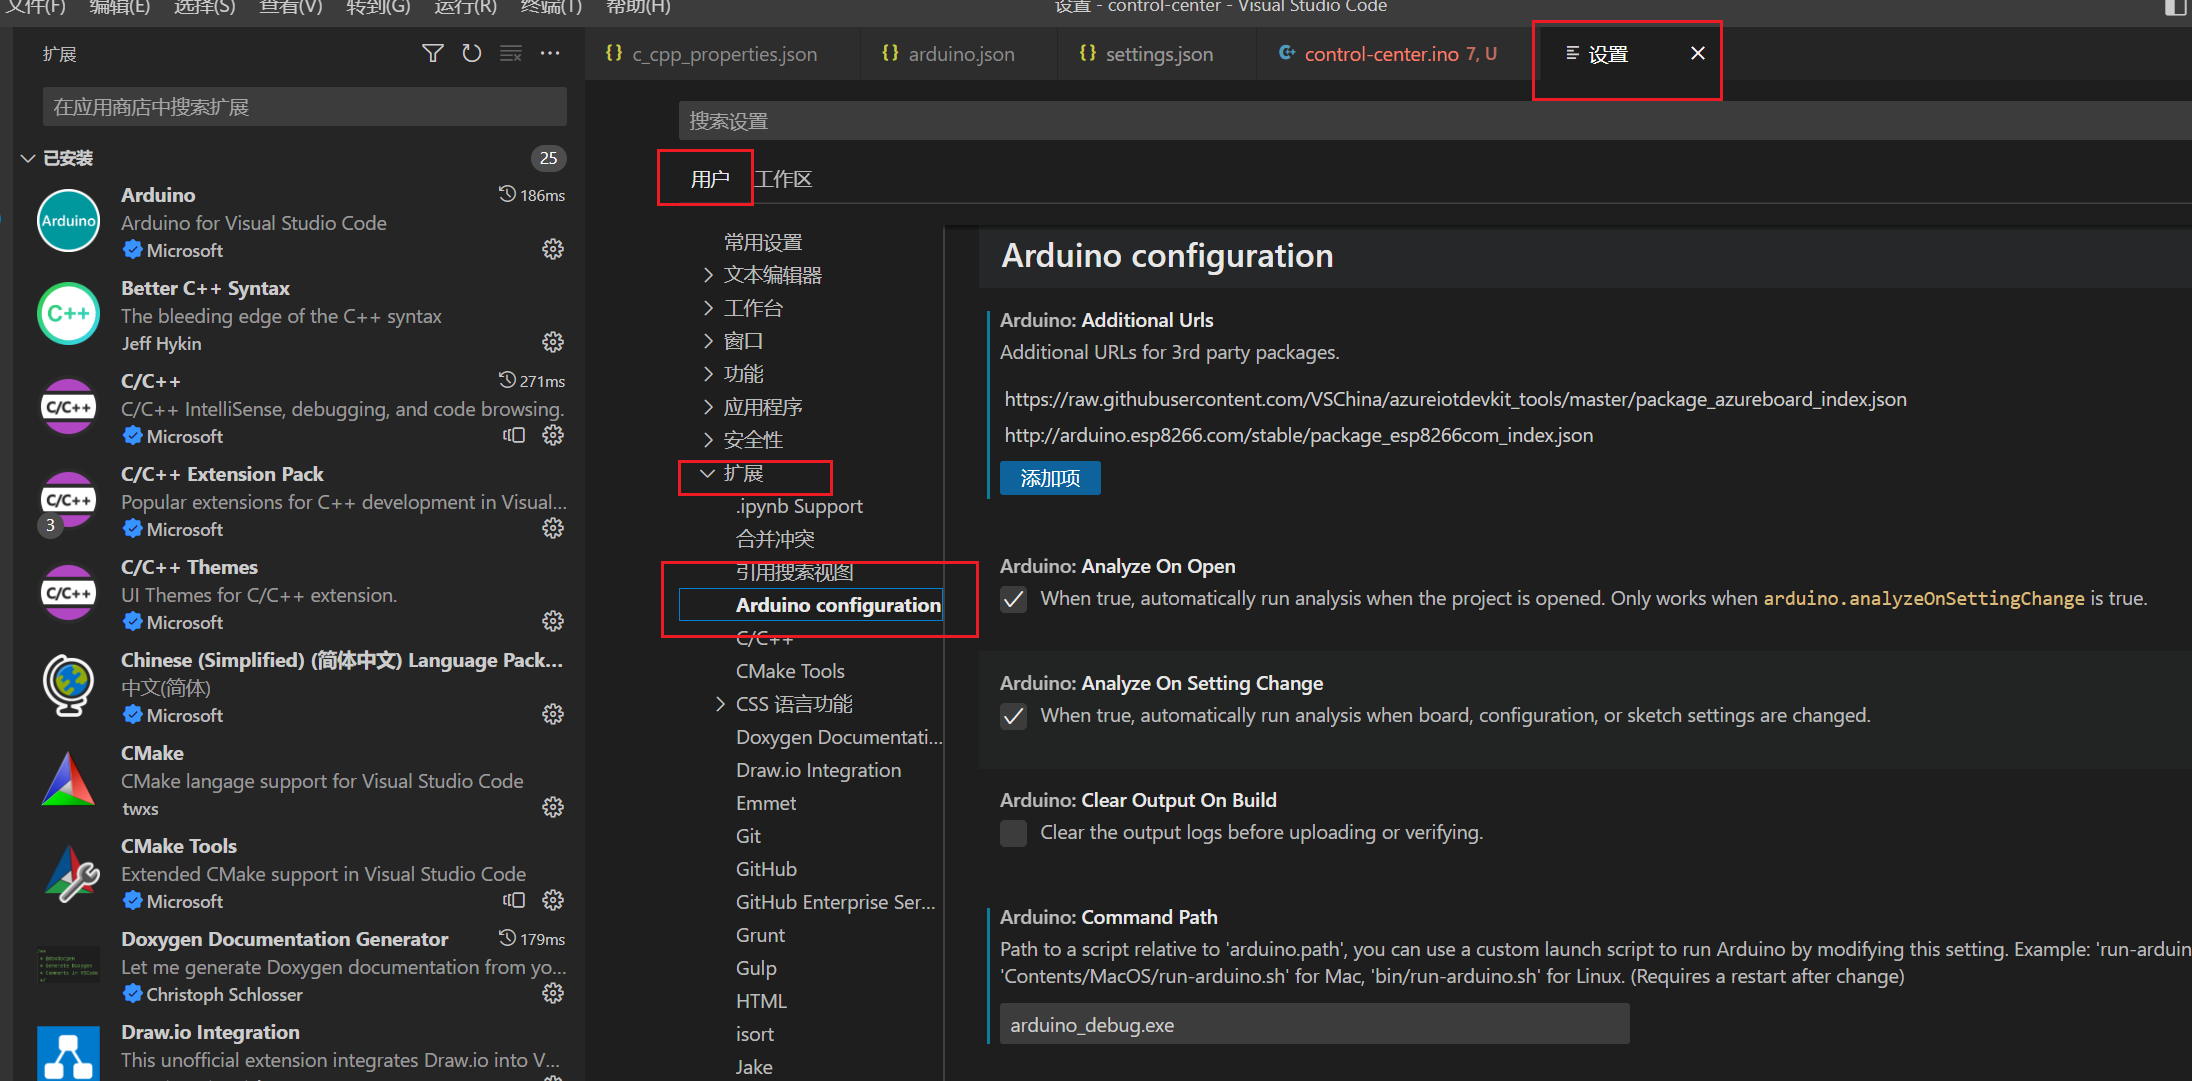Expand the 窗口 settings category

click(708, 341)
